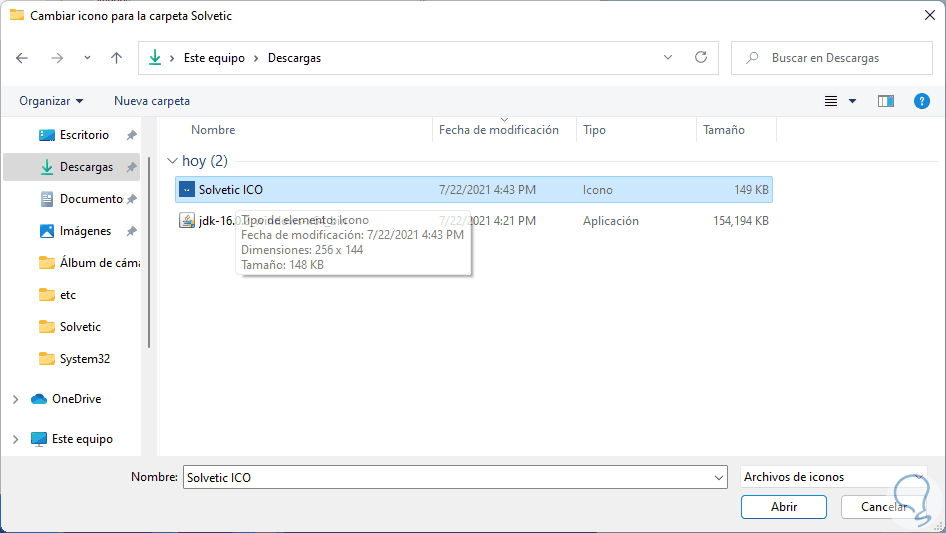Go back with the back arrow
The height and width of the screenshot is (533, 946).
coord(23,58)
